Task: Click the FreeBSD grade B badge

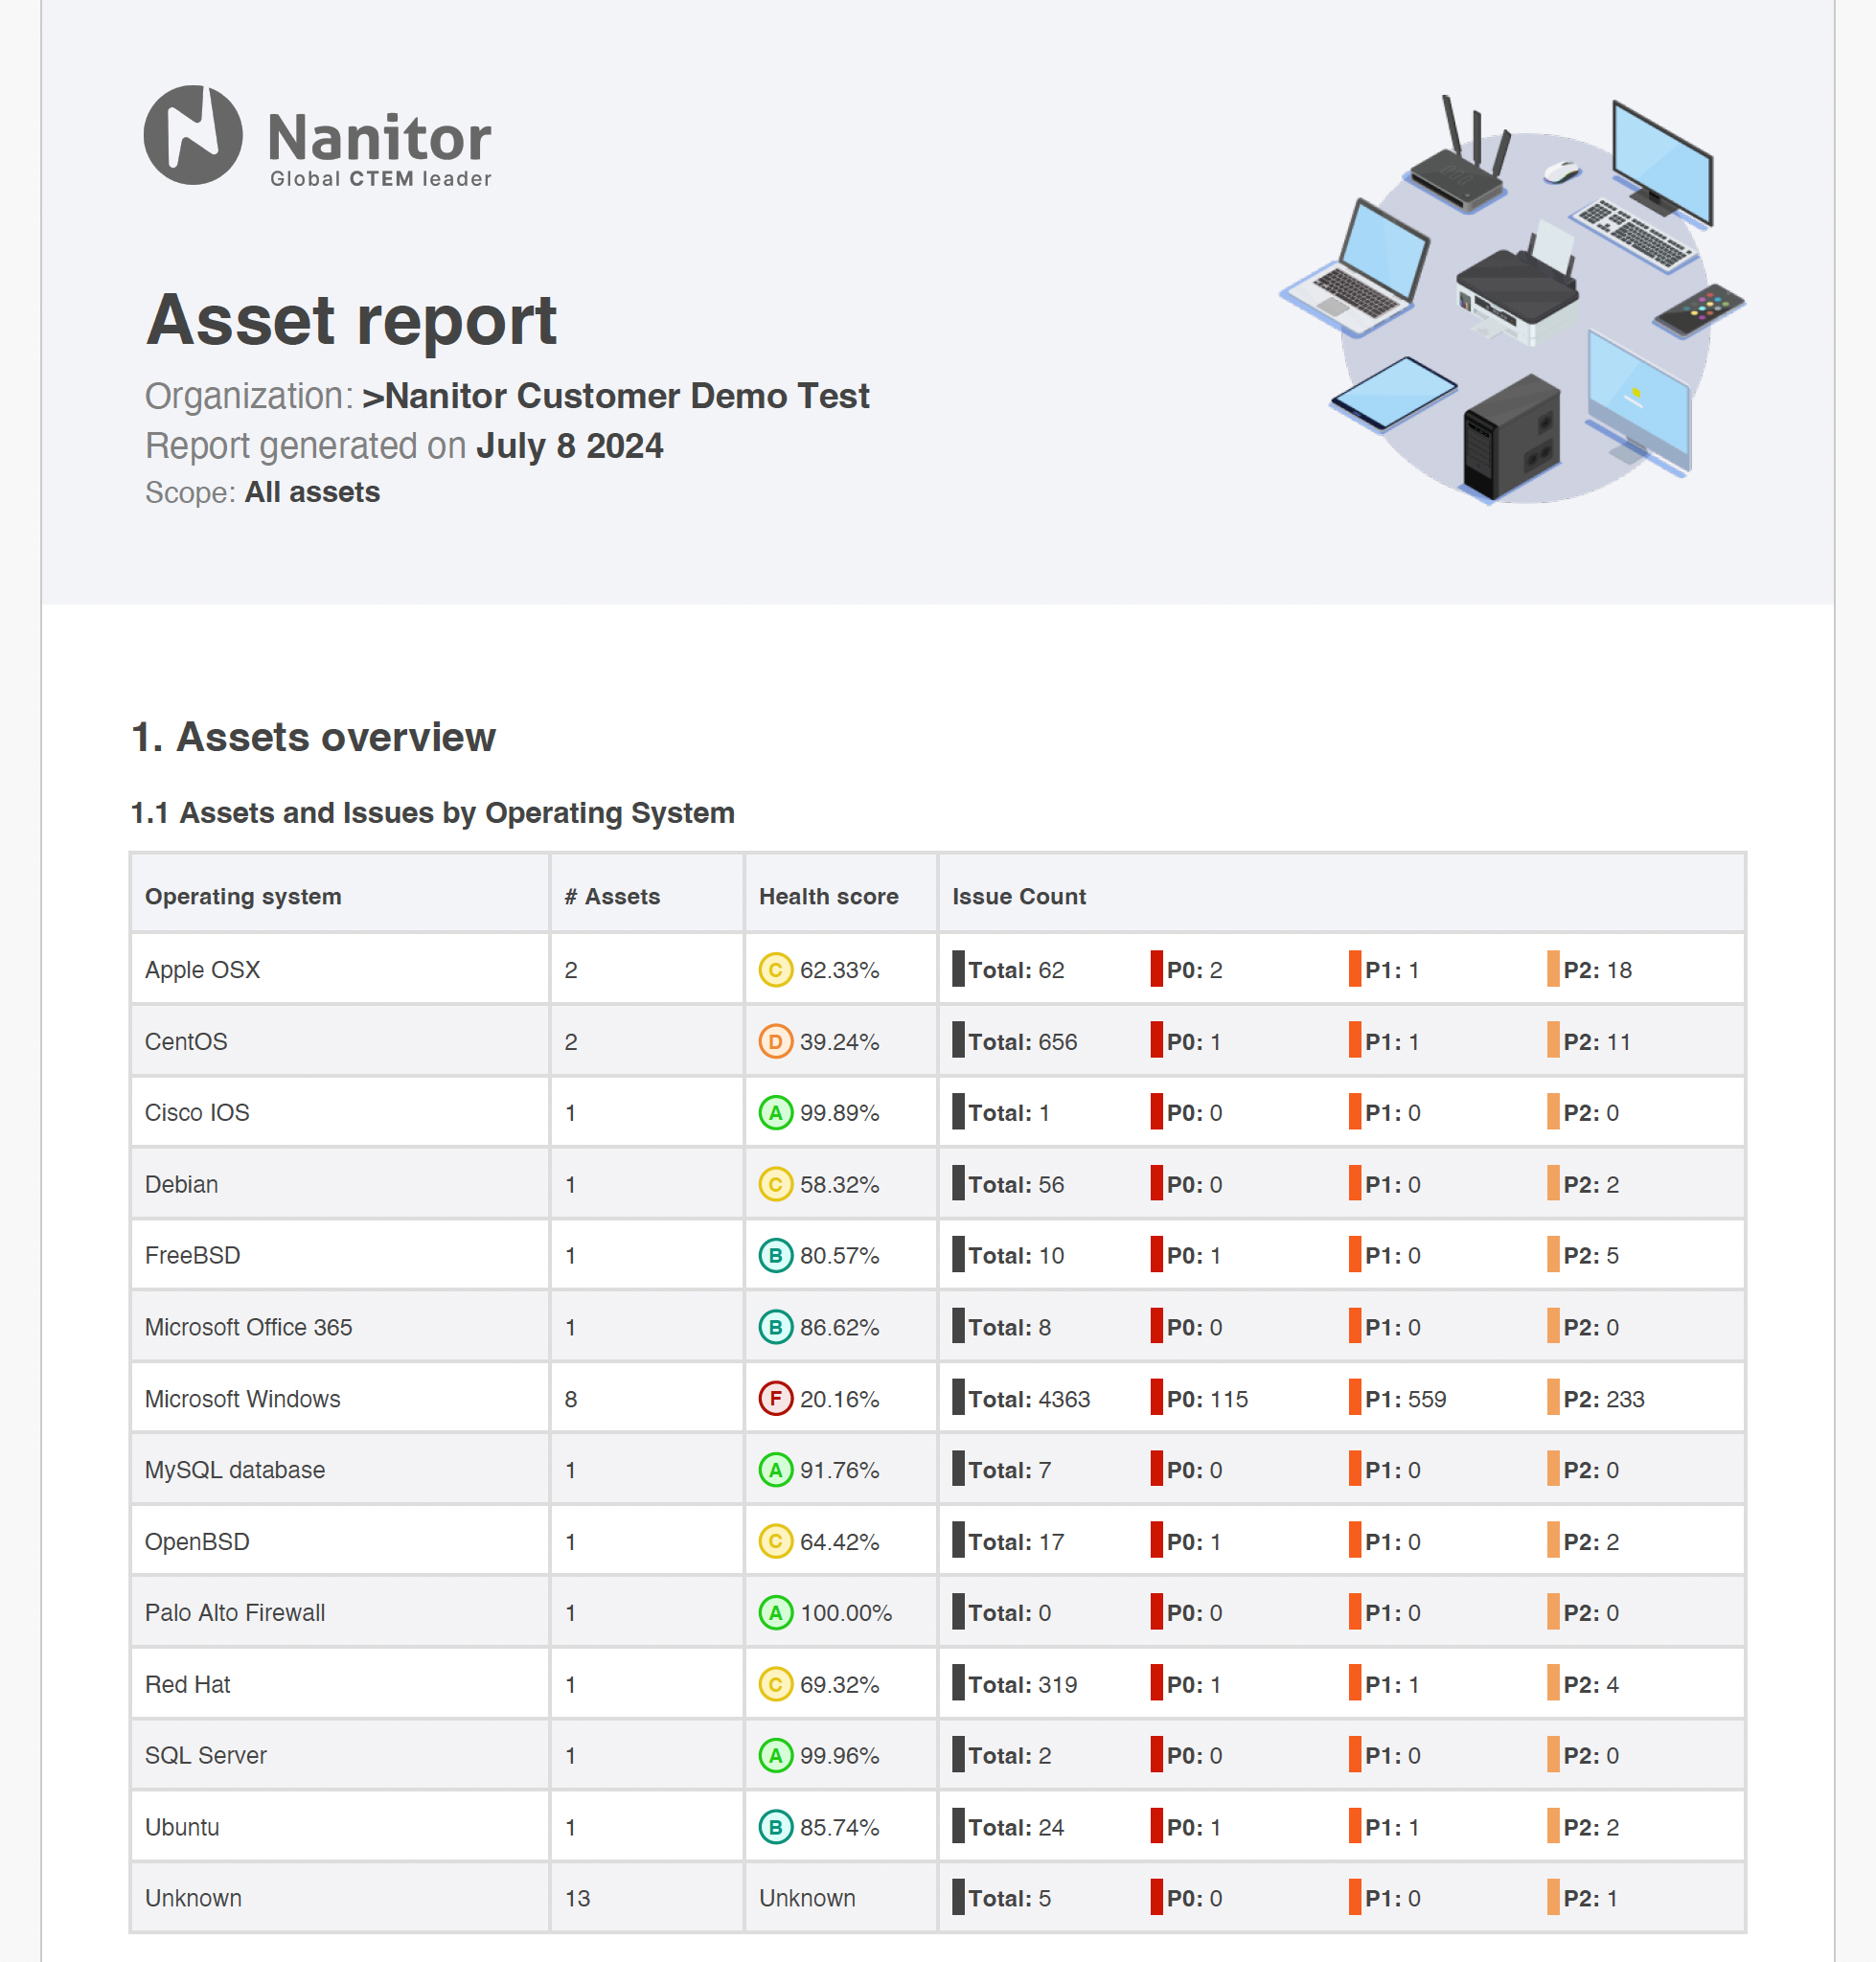Action: (775, 1255)
